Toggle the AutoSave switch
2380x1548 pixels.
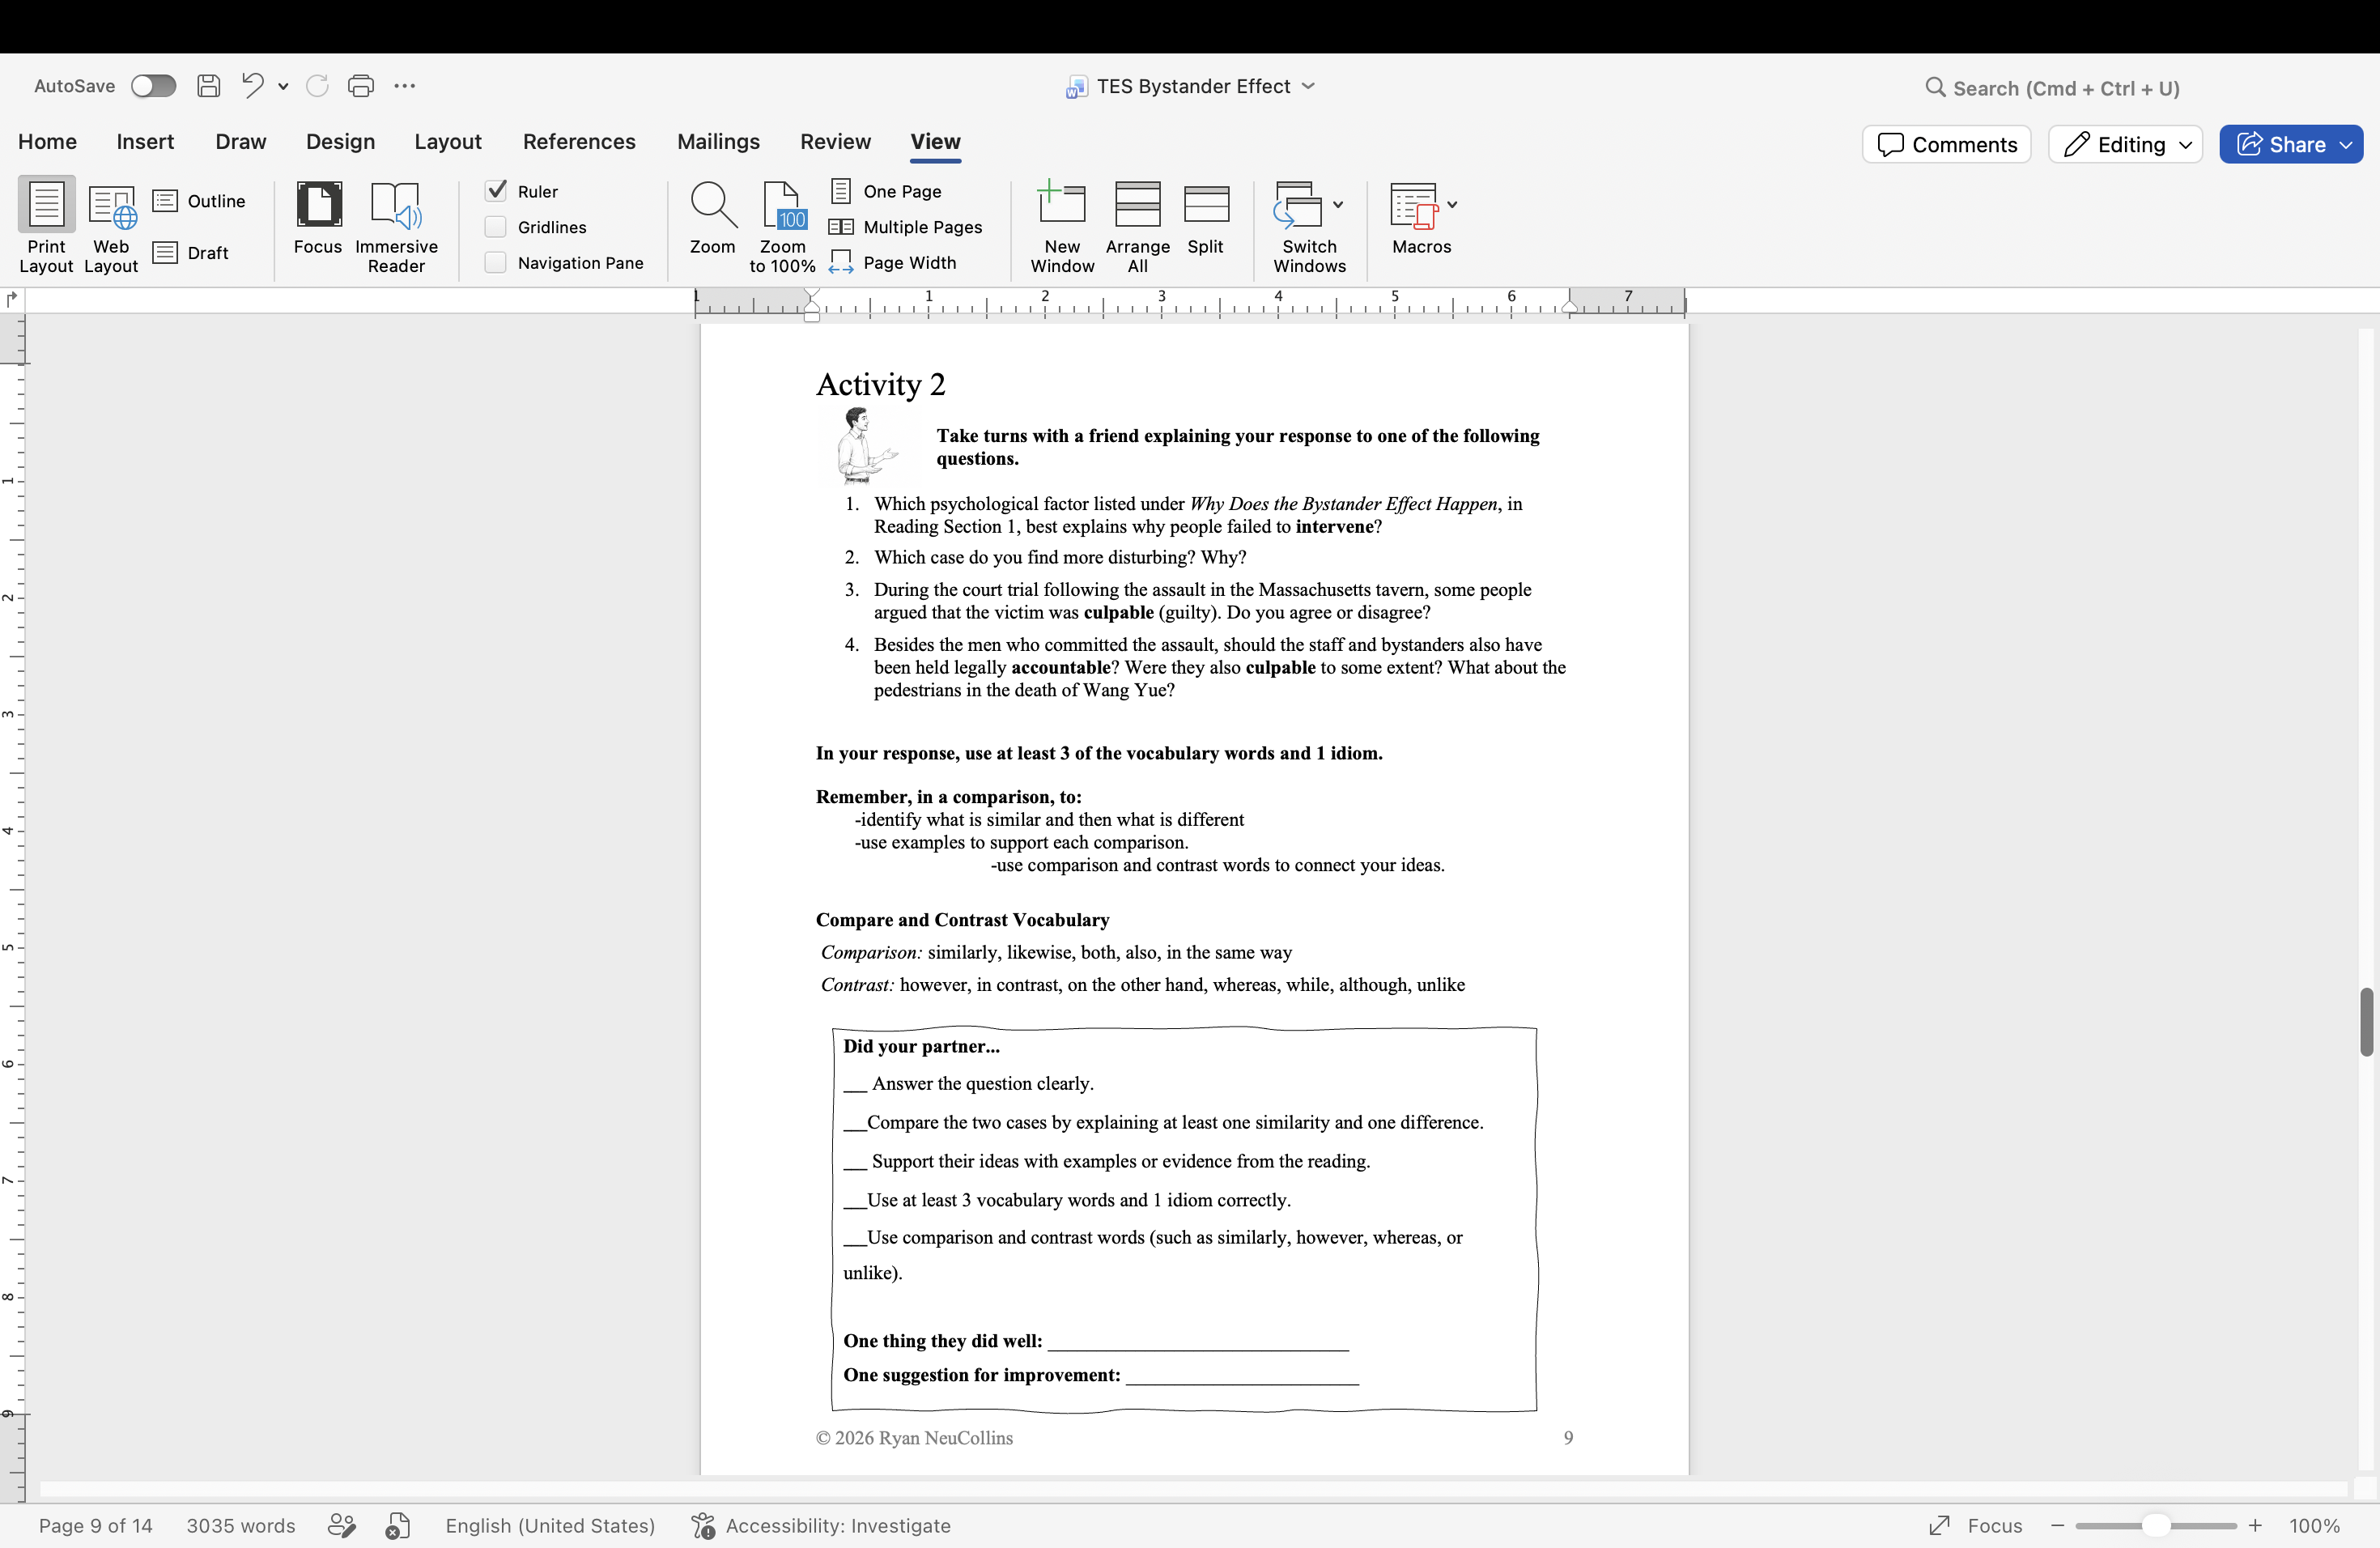coord(153,86)
